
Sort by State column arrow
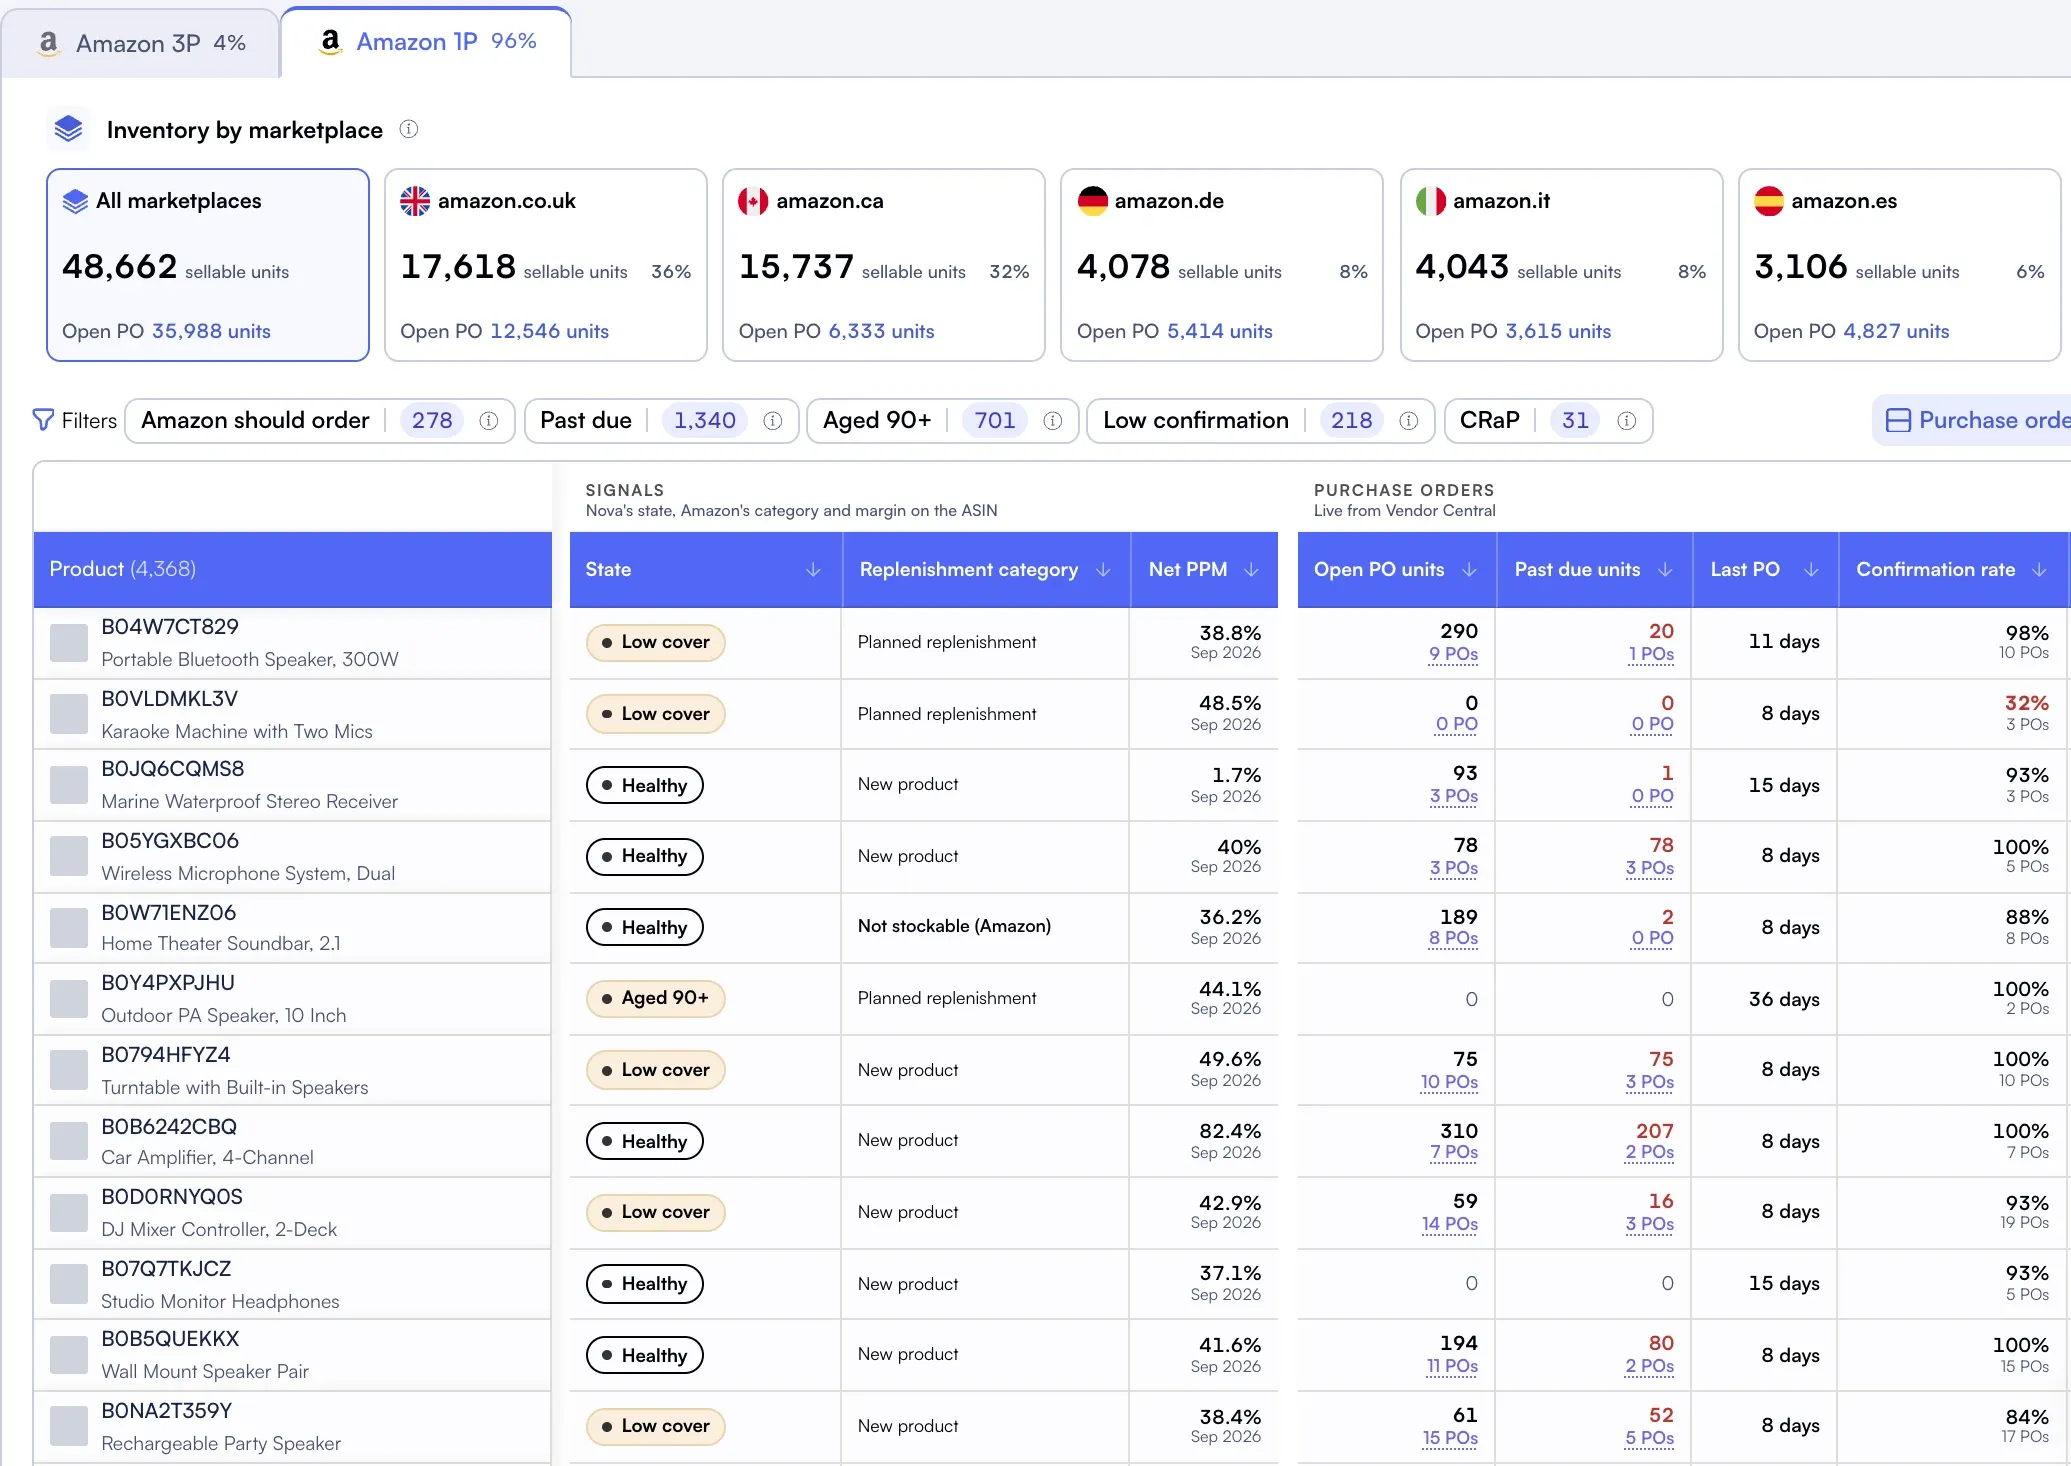(x=813, y=570)
